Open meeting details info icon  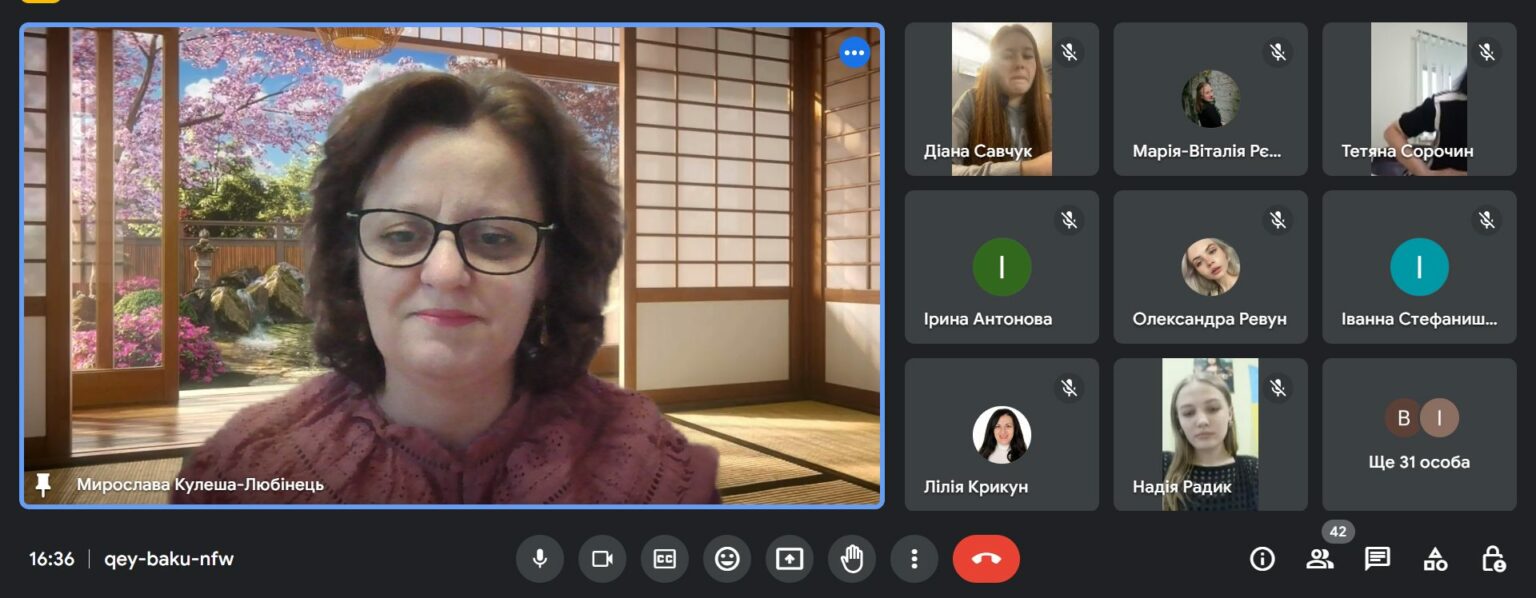tap(1263, 559)
